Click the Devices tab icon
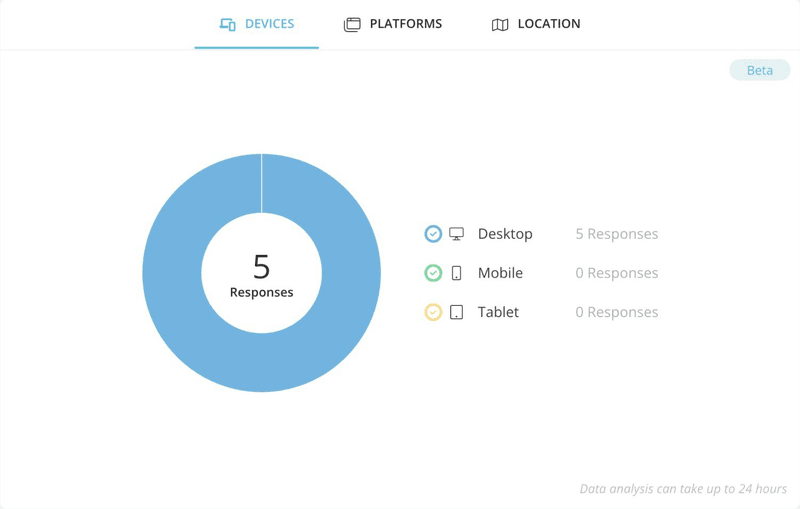The image size is (800, 509). [x=227, y=24]
